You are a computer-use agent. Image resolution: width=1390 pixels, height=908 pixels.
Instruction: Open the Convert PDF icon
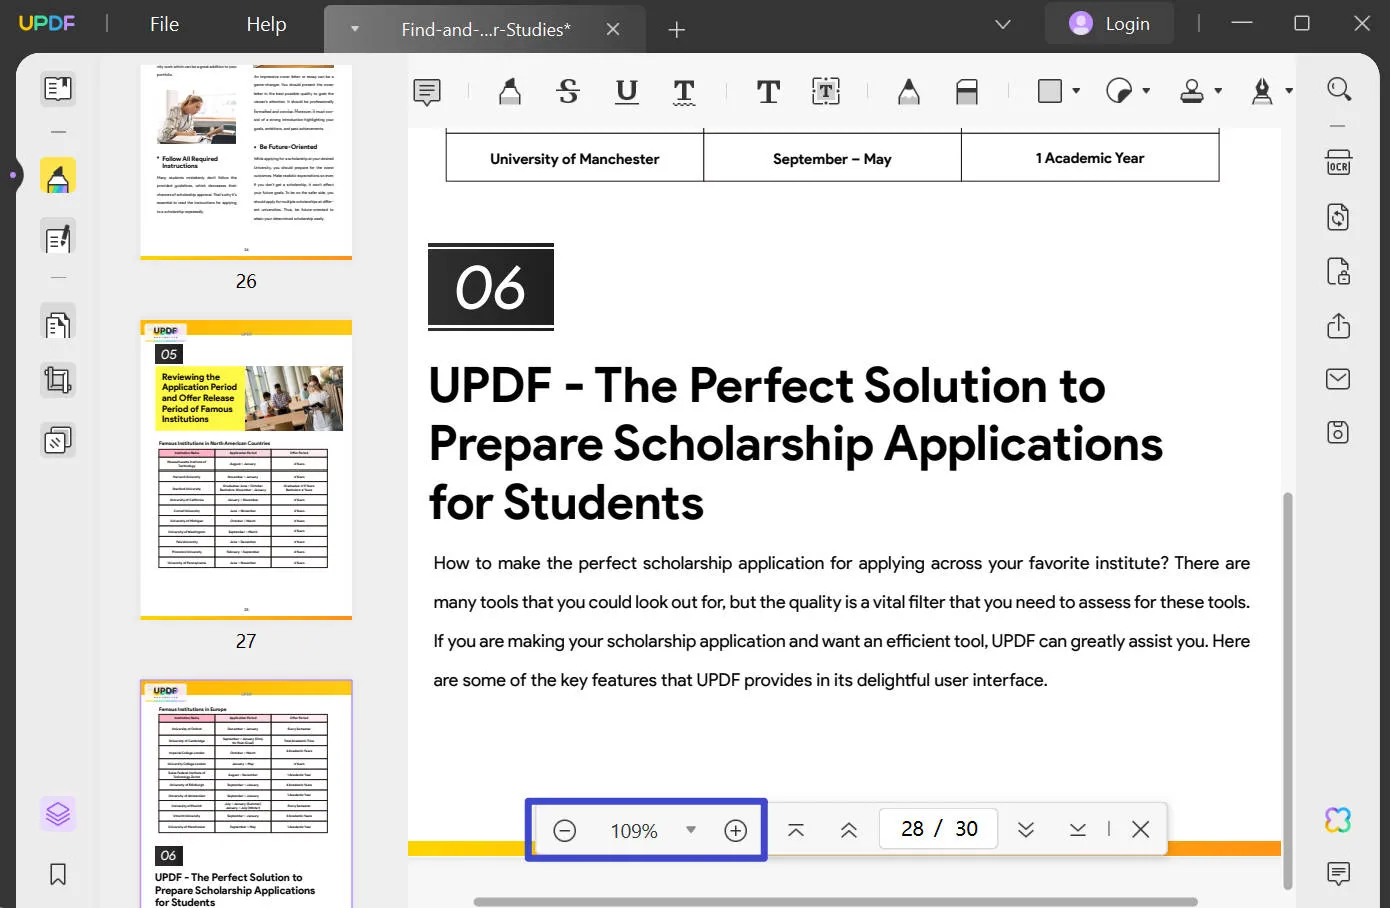1339,217
